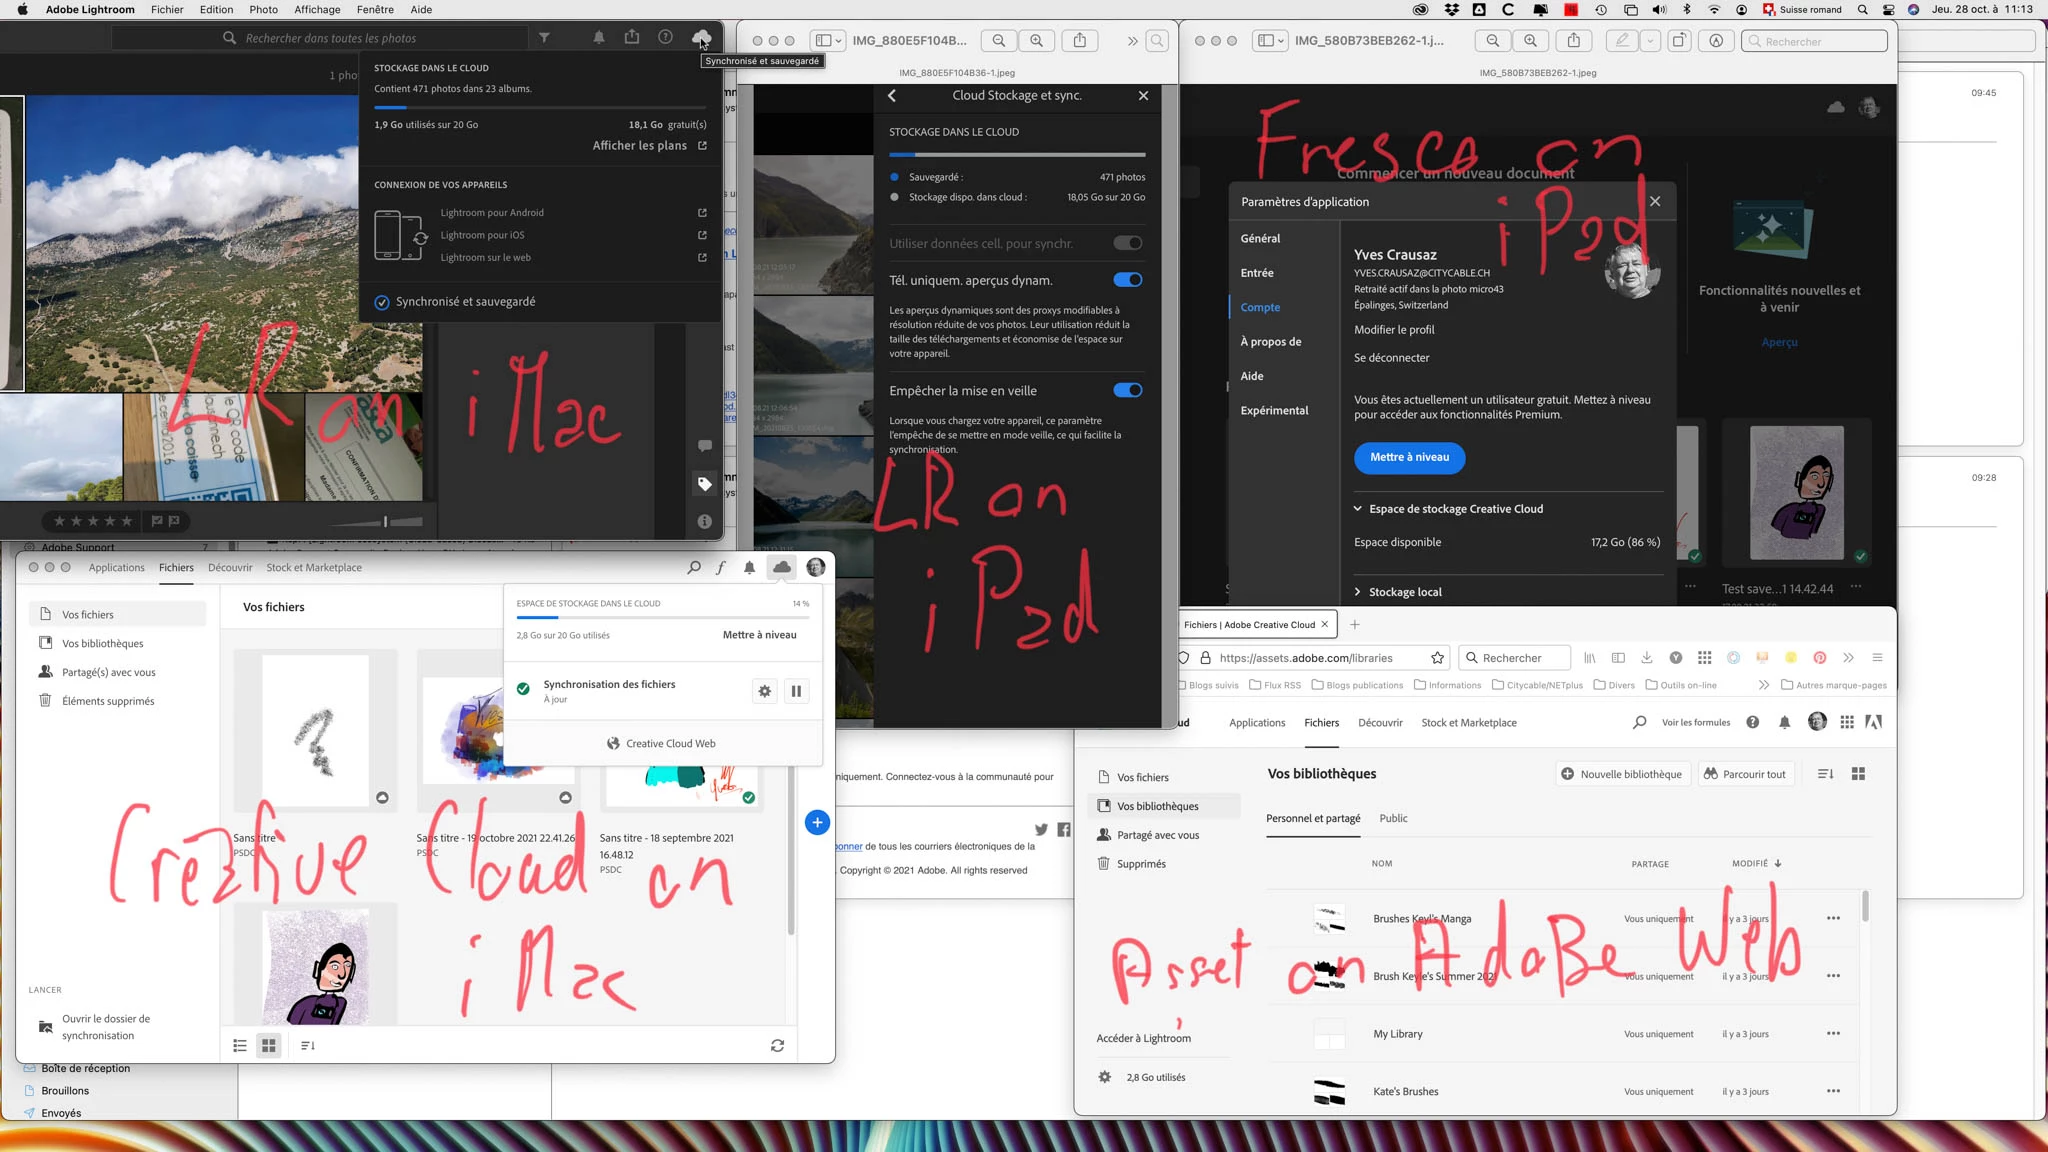Switch to grid view in libraries
Screen dimensions: 2048x1152
pyautogui.click(x=1858, y=774)
